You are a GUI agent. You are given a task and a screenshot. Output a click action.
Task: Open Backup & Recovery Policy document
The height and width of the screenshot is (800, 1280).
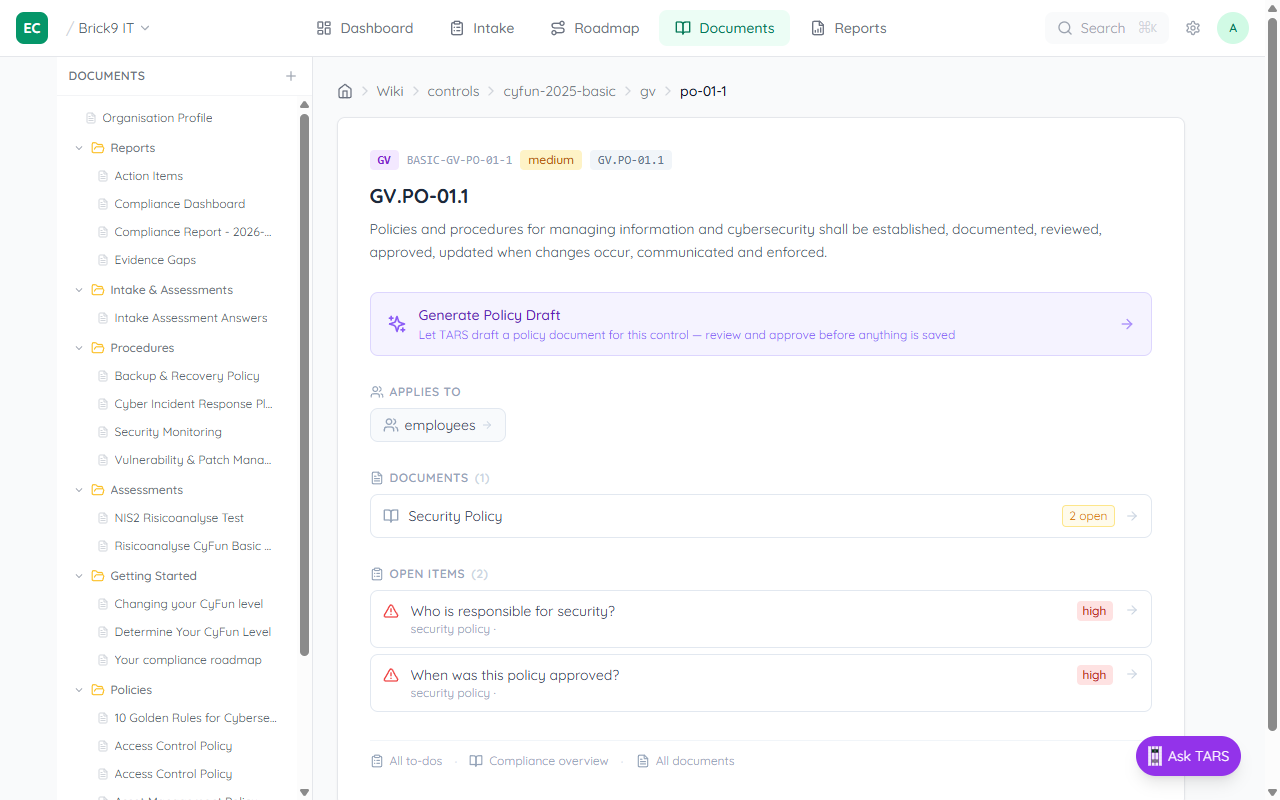click(187, 376)
